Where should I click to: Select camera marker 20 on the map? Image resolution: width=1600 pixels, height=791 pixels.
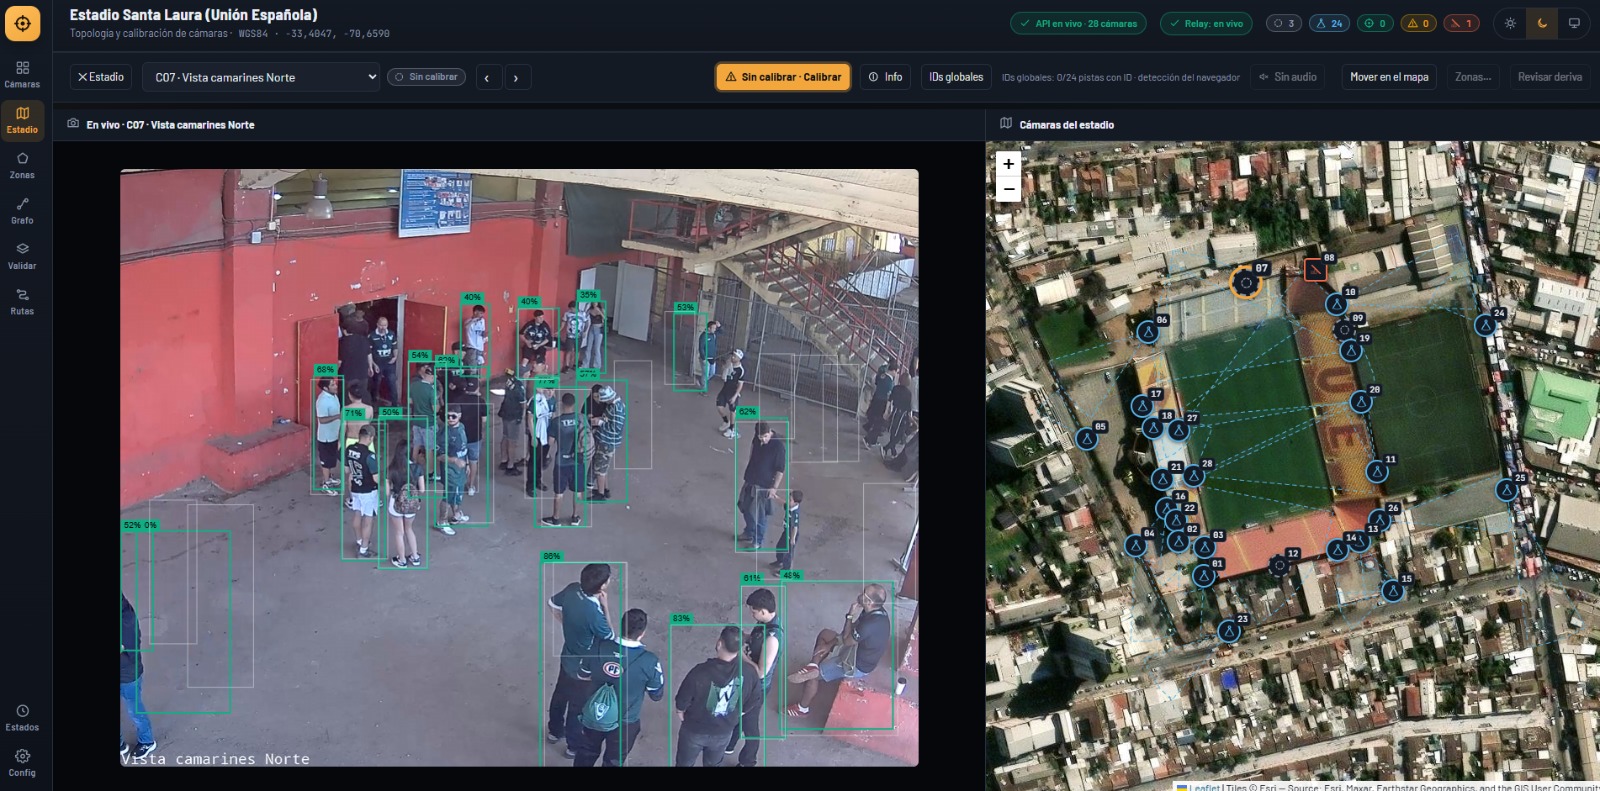coord(1361,402)
